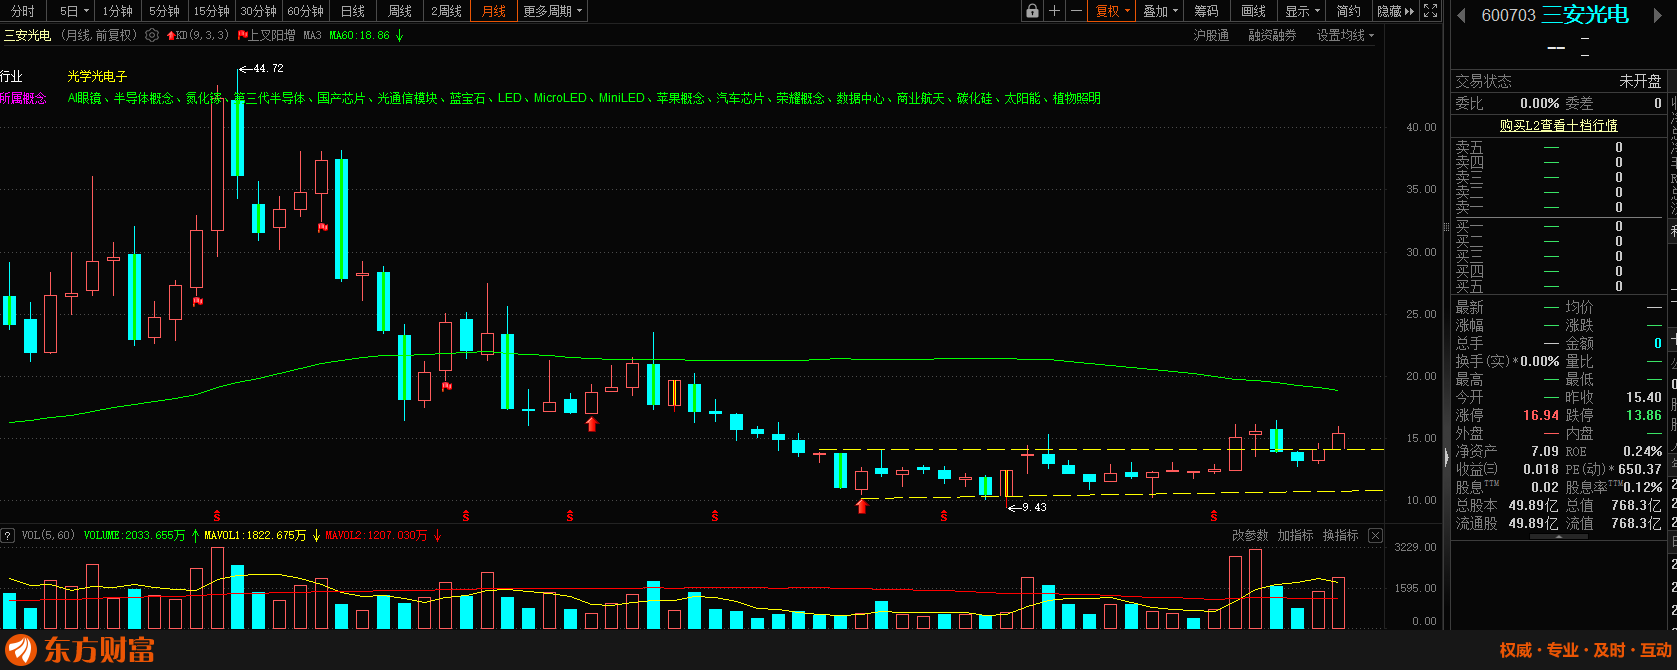Click the PE(动) 650.37 value
The image size is (1677, 670).
(1640, 469)
